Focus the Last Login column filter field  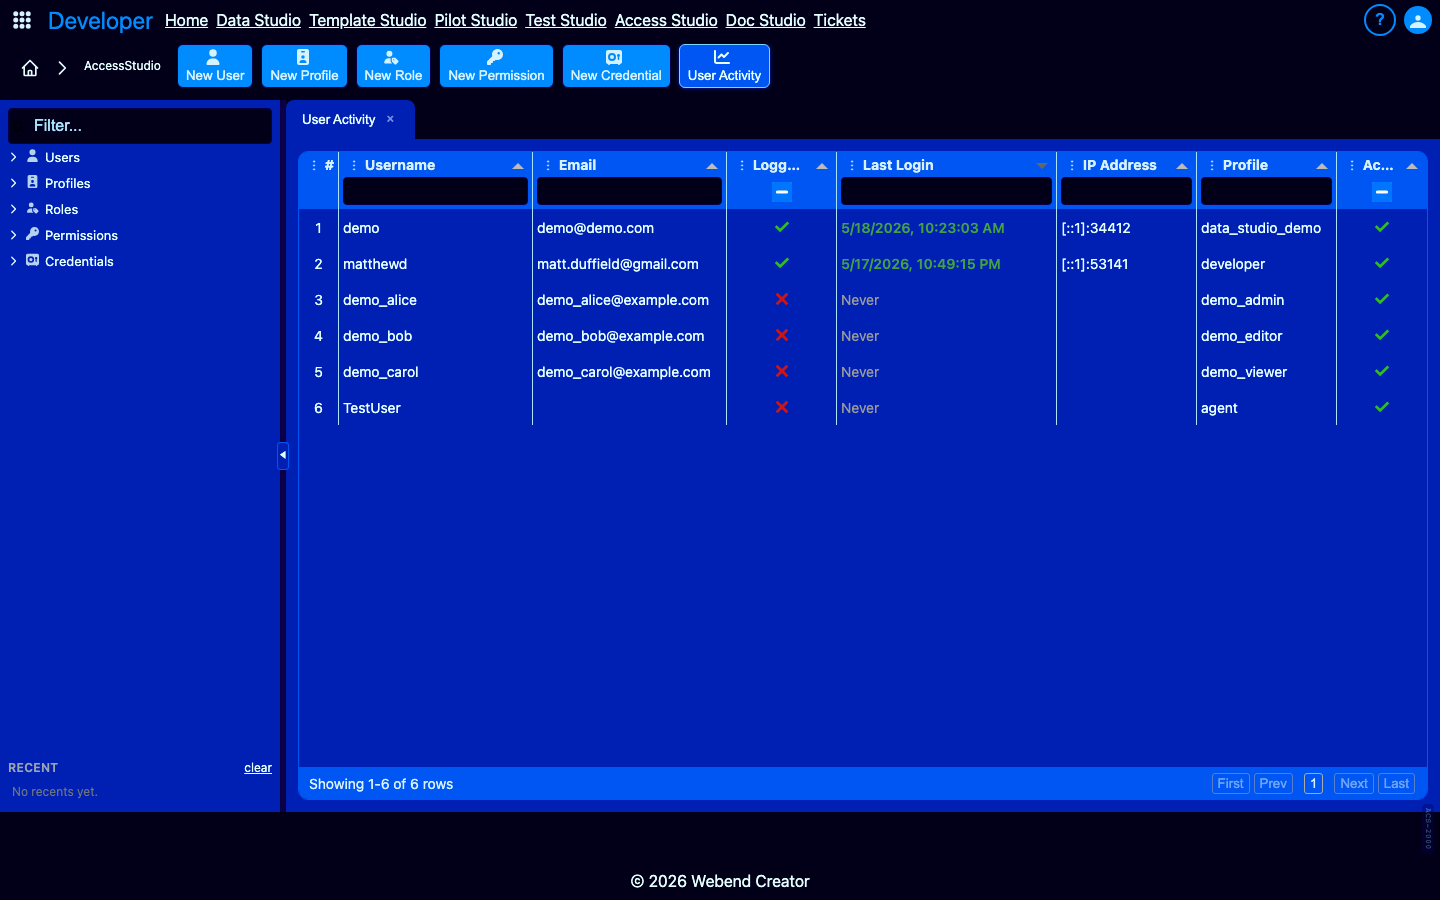pos(946,191)
